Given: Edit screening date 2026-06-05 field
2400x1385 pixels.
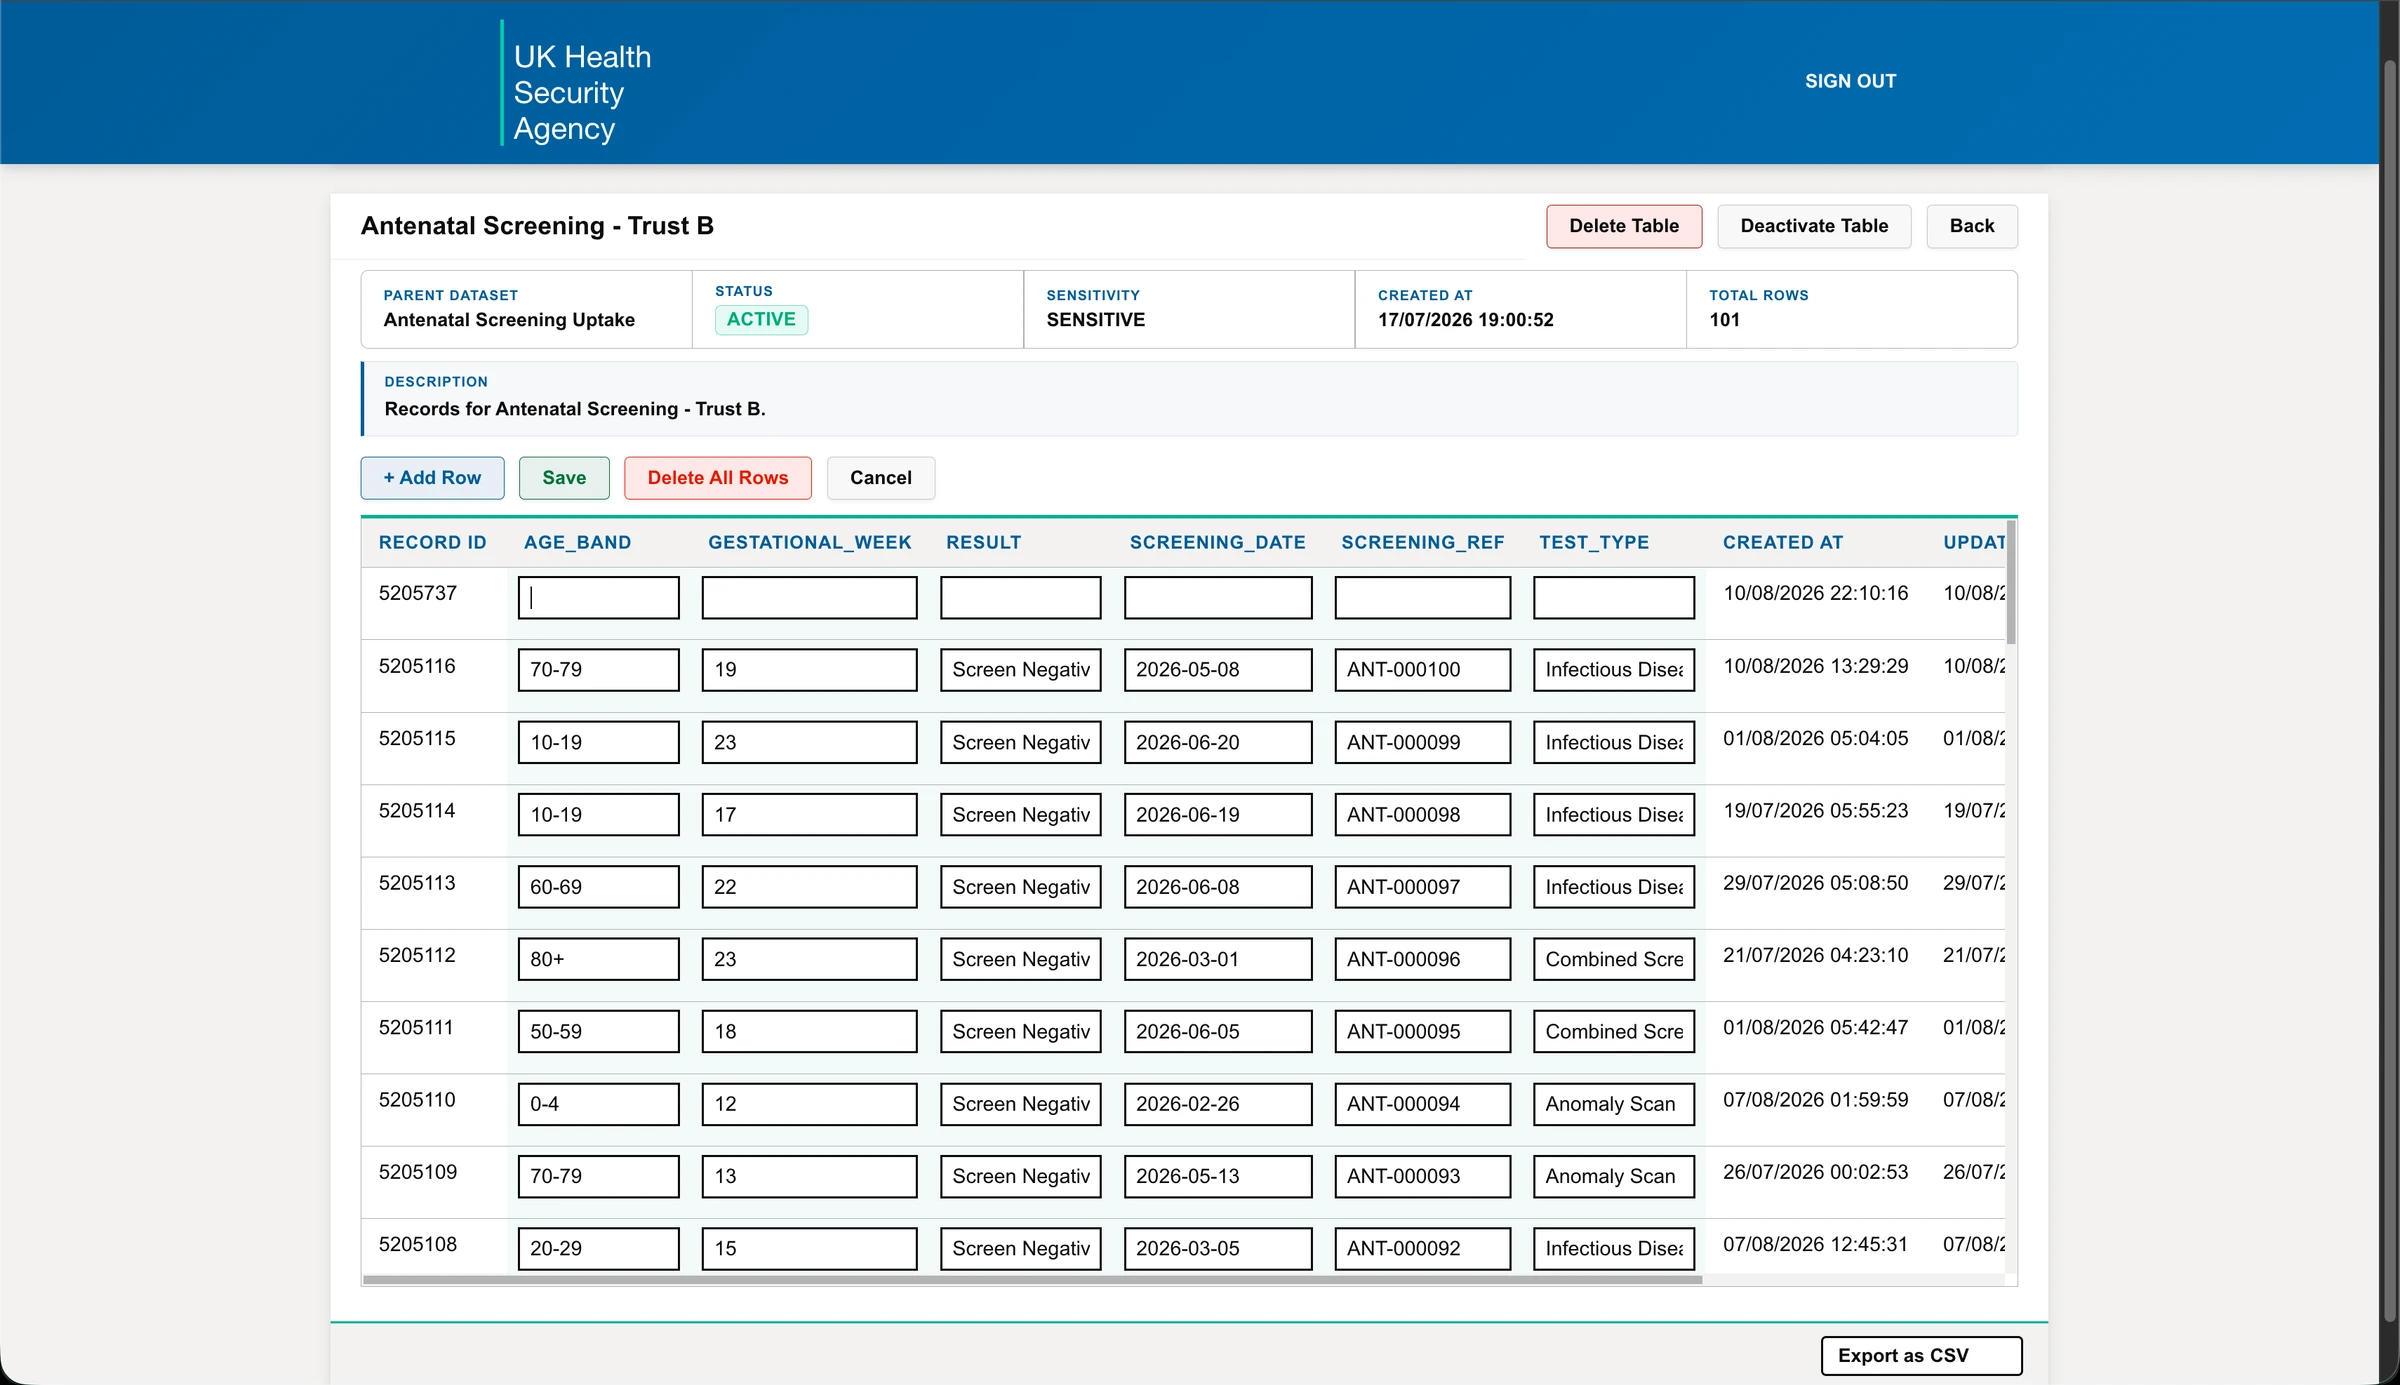Looking at the screenshot, I should tap(1218, 1031).
